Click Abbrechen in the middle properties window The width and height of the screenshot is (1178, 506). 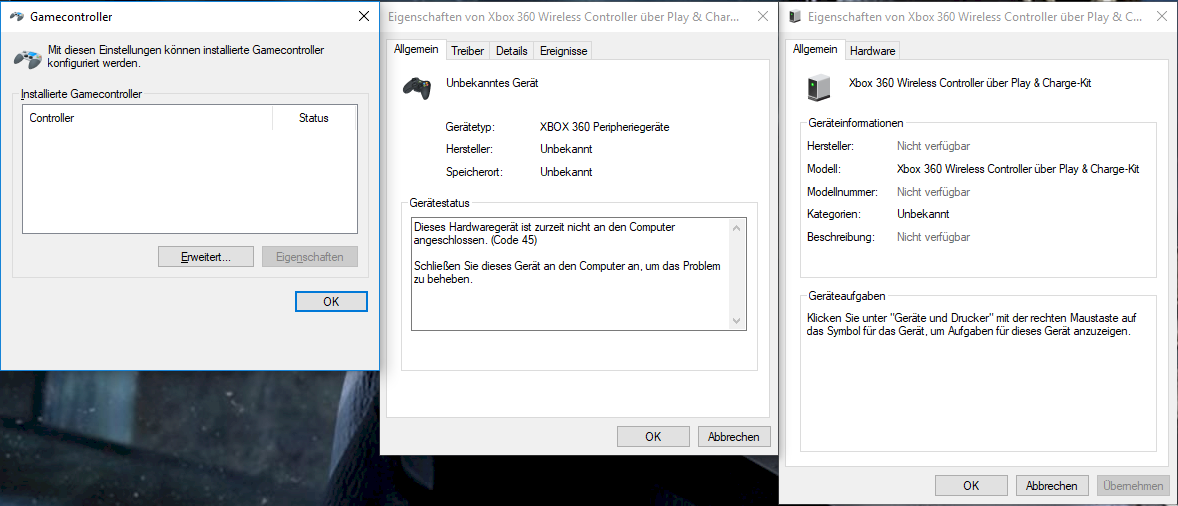[734, 436]
